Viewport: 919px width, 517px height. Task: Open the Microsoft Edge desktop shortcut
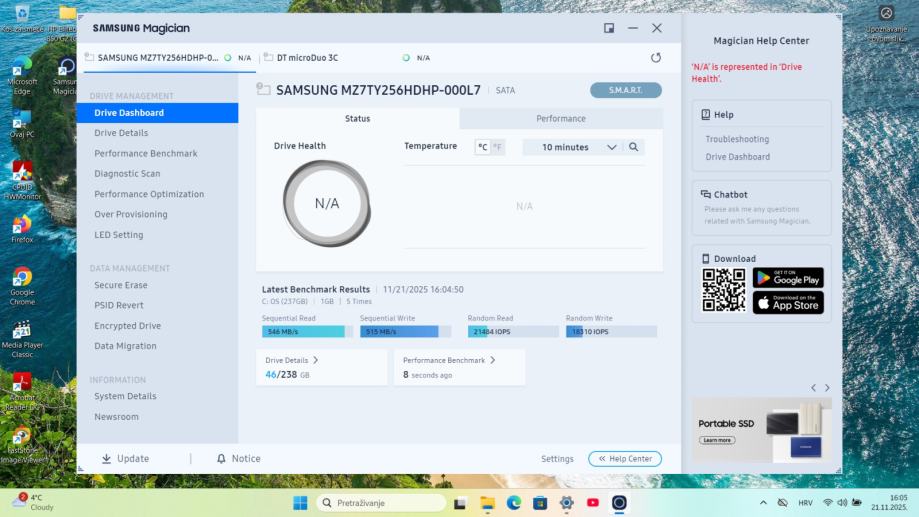(22, 77)
